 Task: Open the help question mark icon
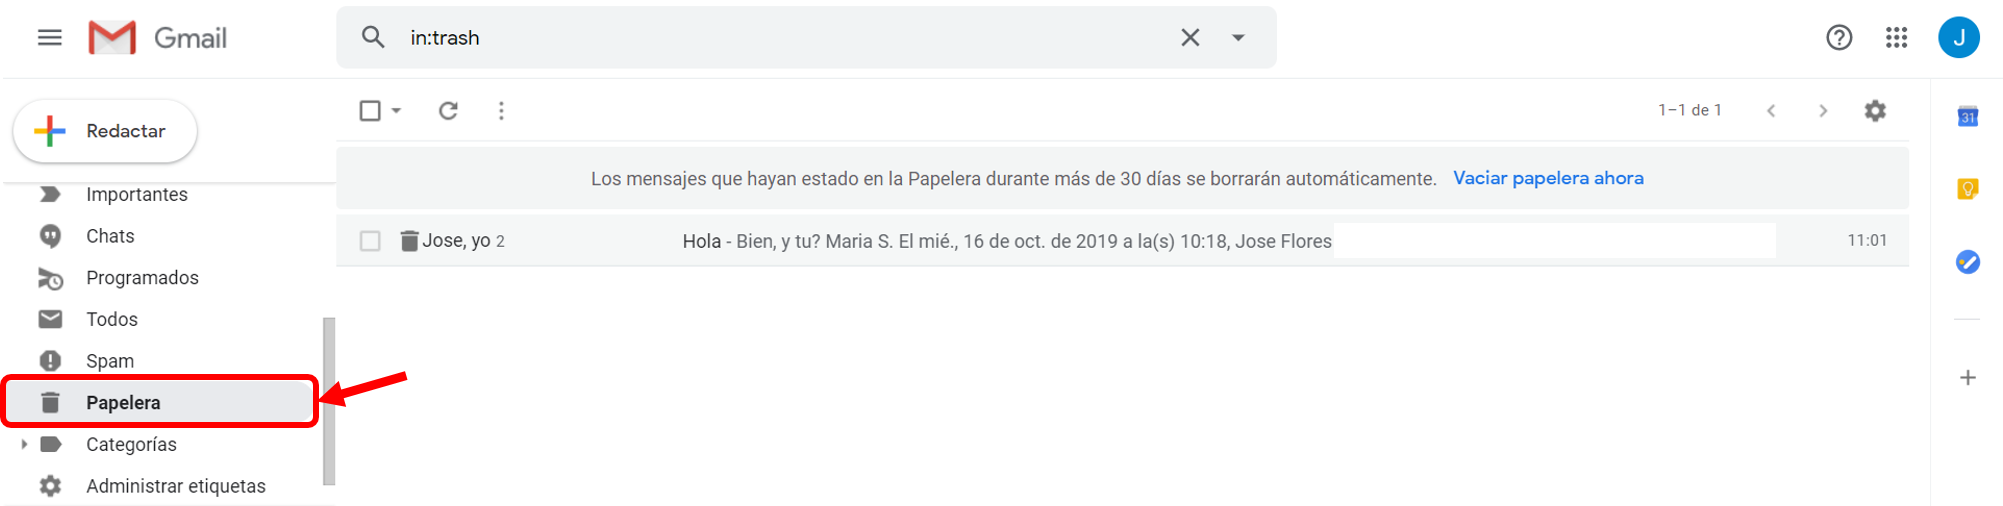(x=1839, y=38)
